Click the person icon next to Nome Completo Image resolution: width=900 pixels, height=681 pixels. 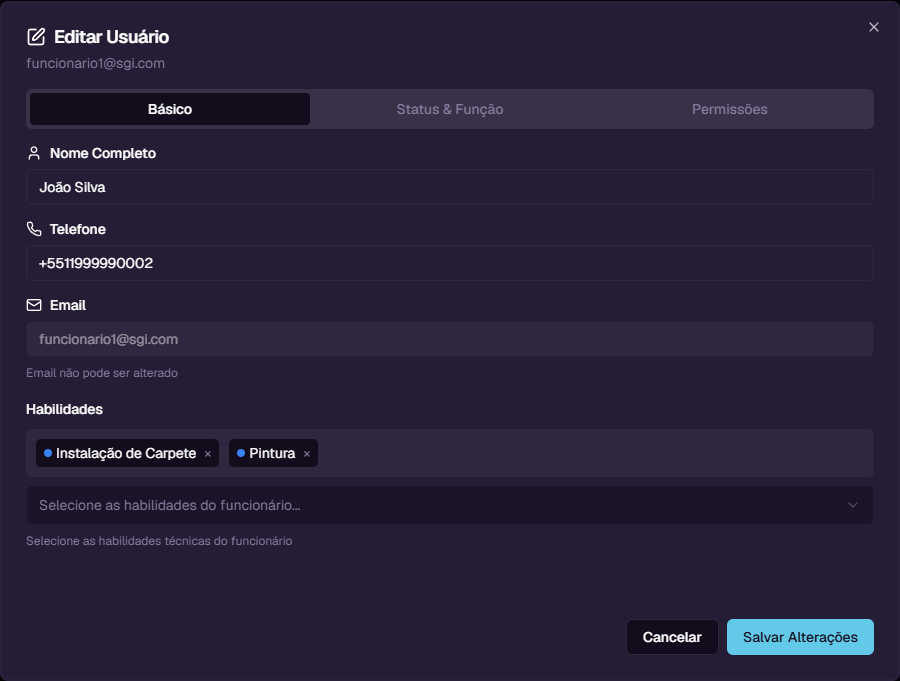coord(34,153)
